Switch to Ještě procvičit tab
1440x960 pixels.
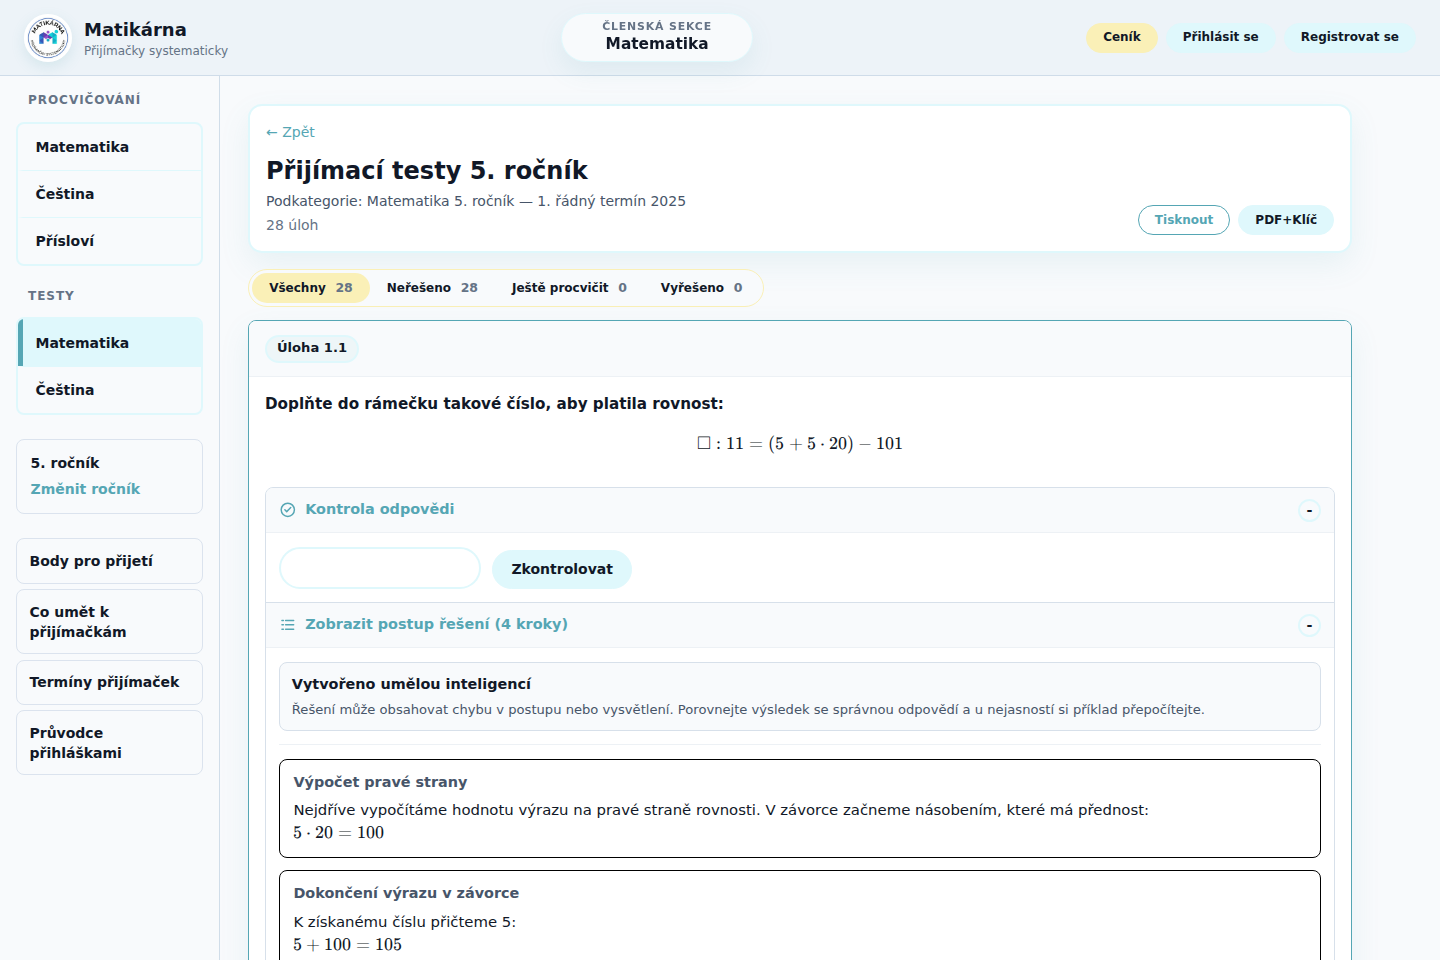tap(569, 288)
